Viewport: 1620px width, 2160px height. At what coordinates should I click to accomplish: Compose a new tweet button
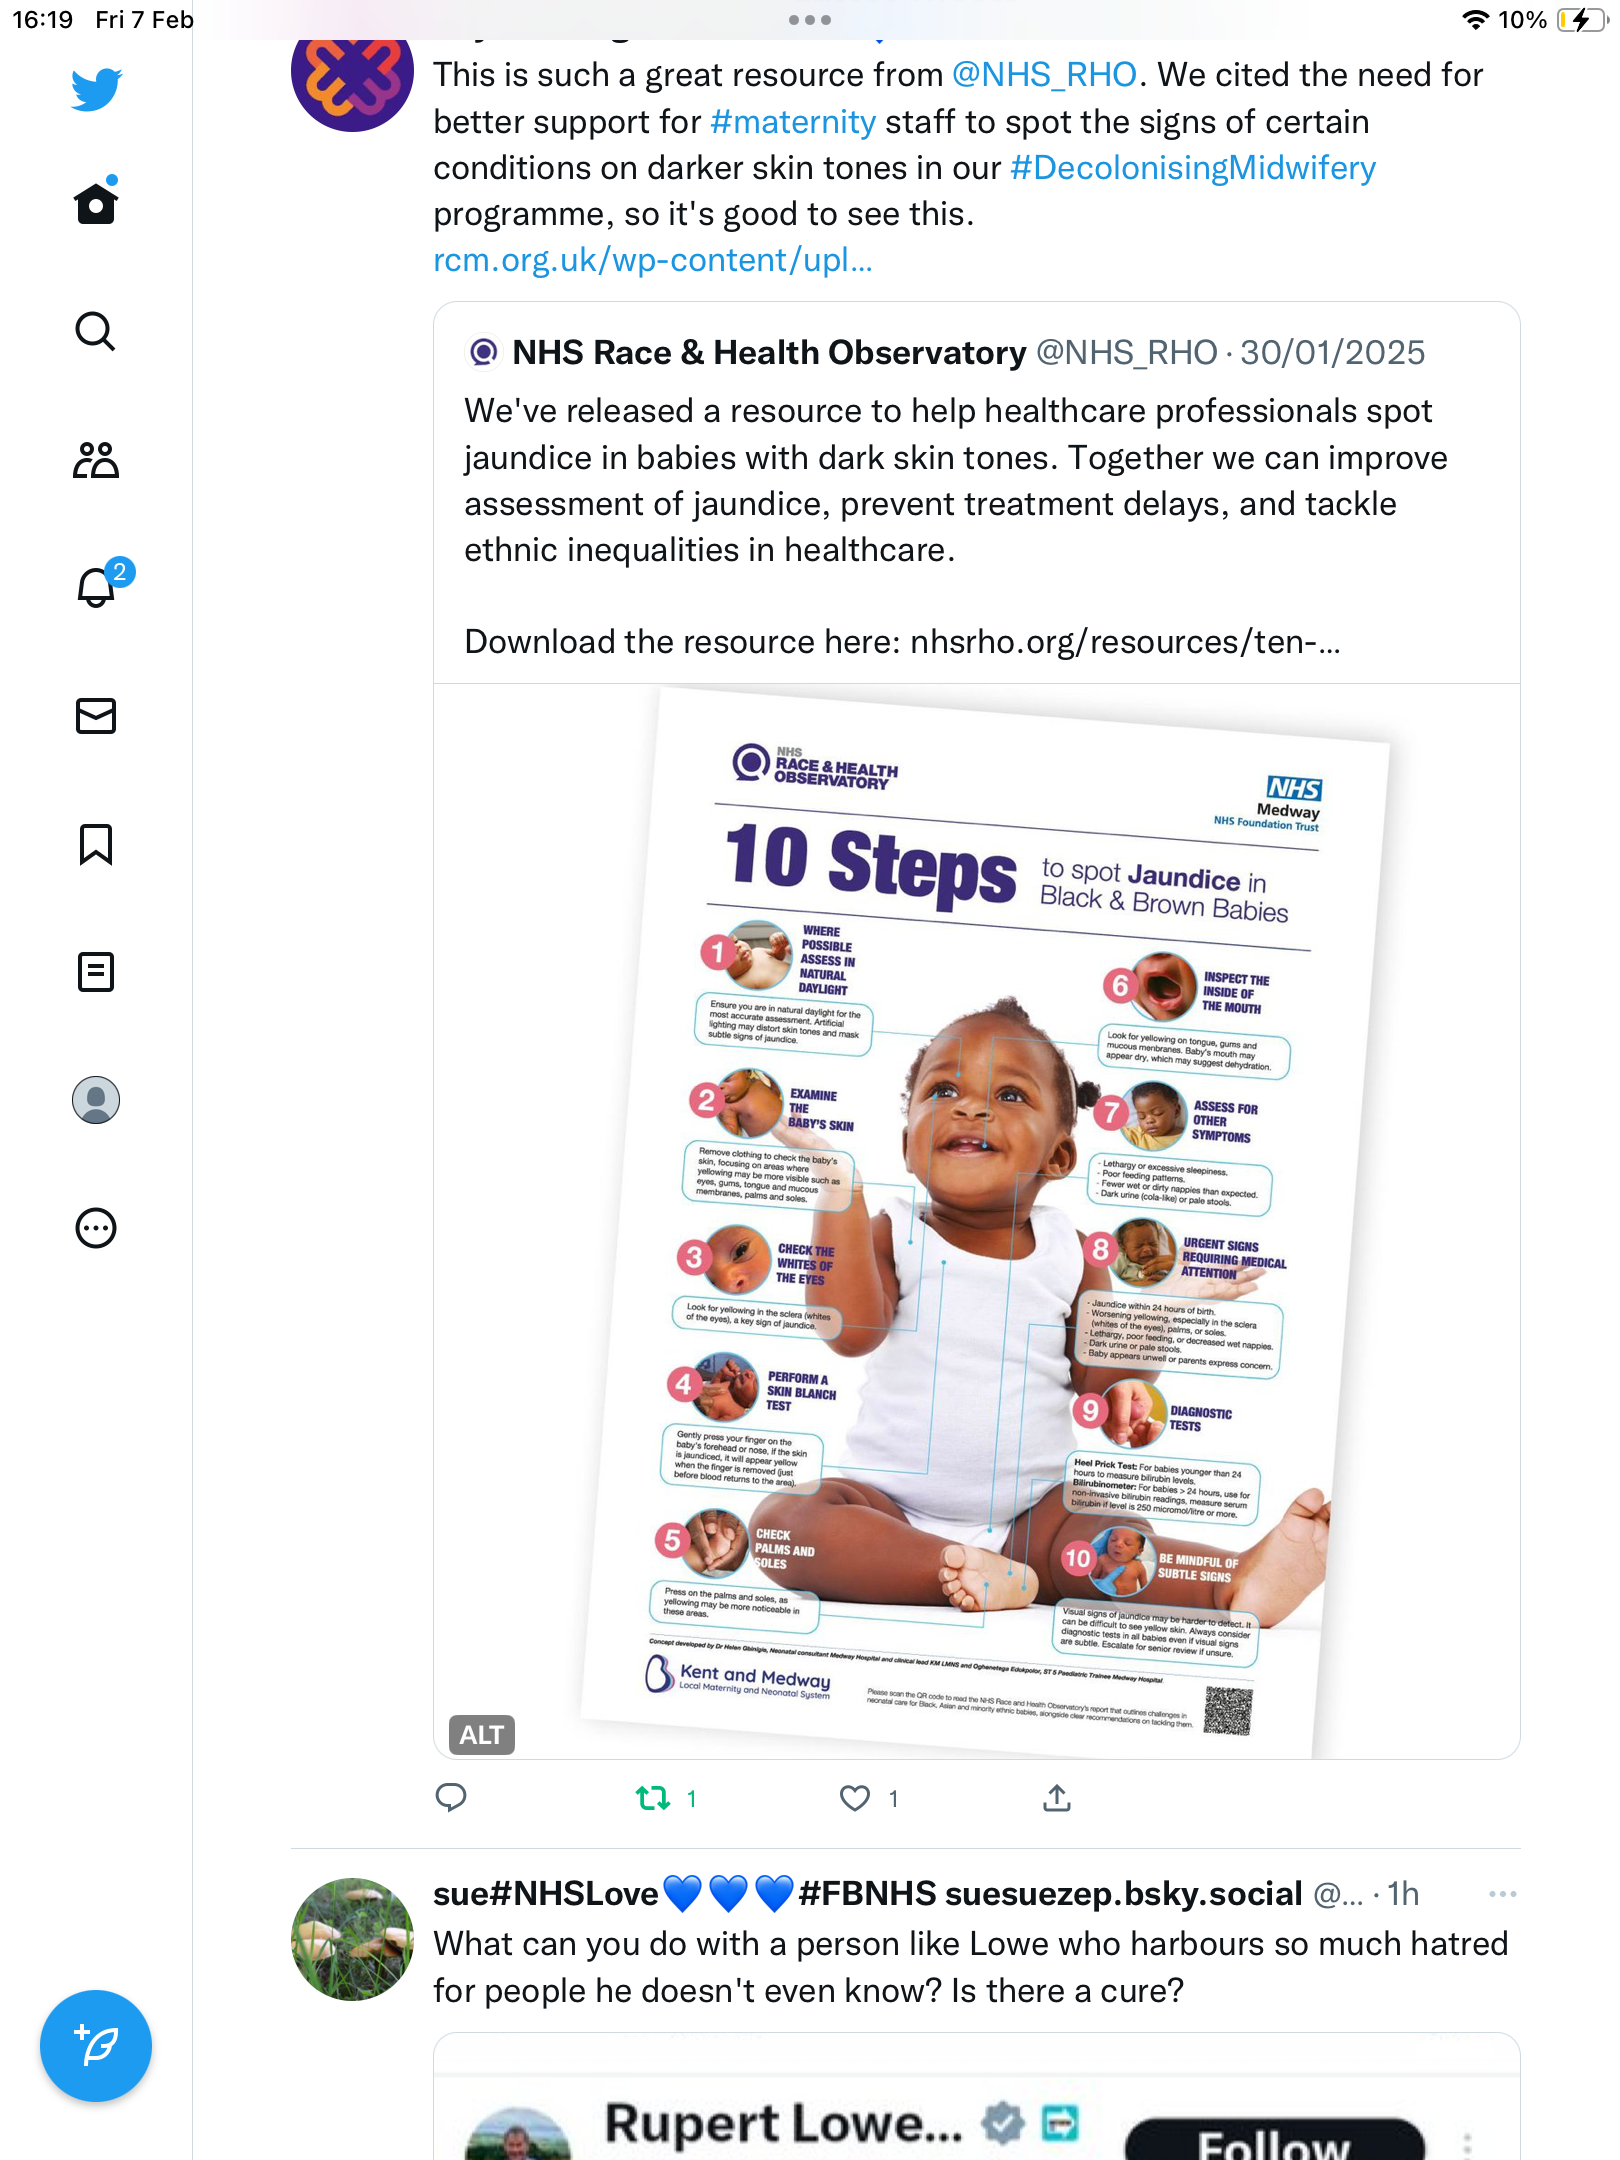pyautogui.click(x=96, y=2046)
